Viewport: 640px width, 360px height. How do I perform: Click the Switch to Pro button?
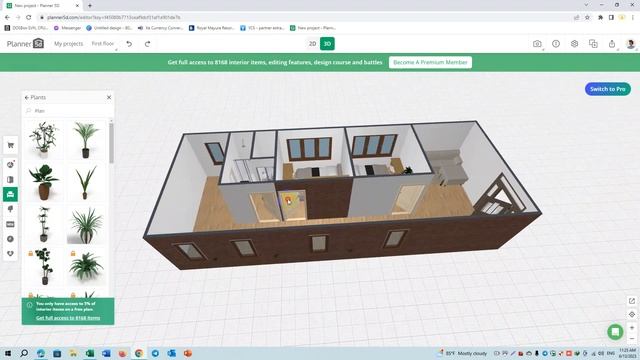(607, 89)
